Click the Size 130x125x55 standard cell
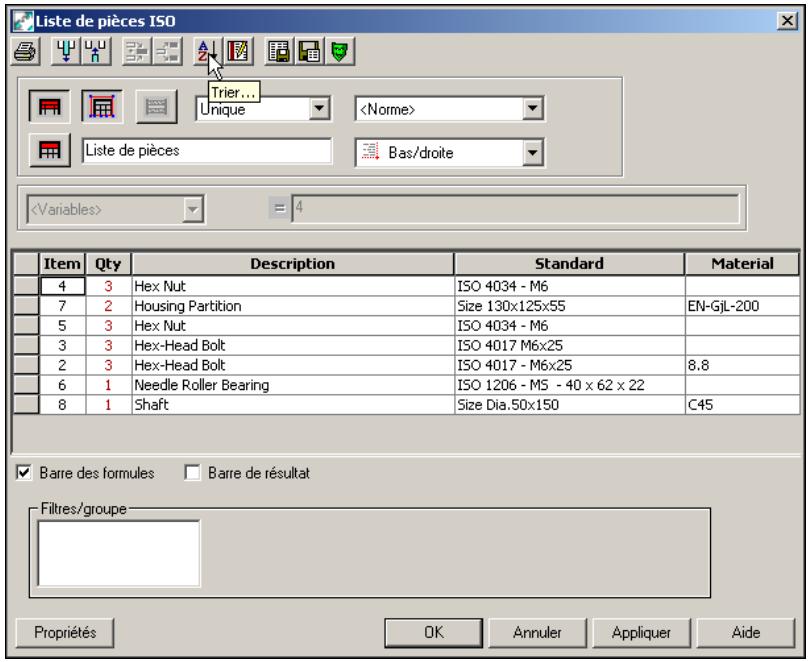The height and width of the screenshot is (662, 810). tap(569, 306)
